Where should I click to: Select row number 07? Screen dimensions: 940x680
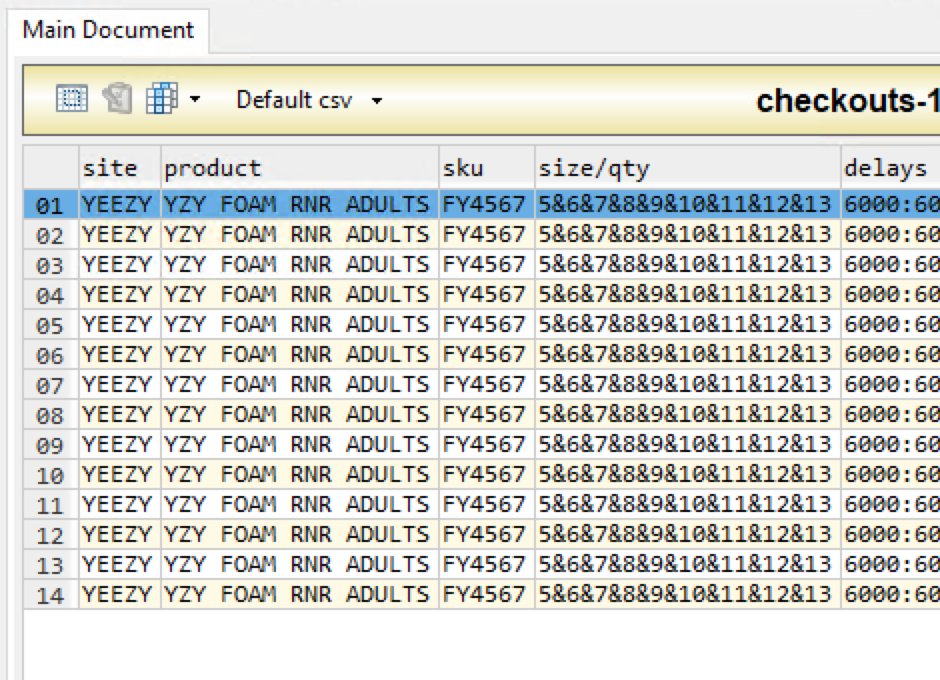(50, 384)
